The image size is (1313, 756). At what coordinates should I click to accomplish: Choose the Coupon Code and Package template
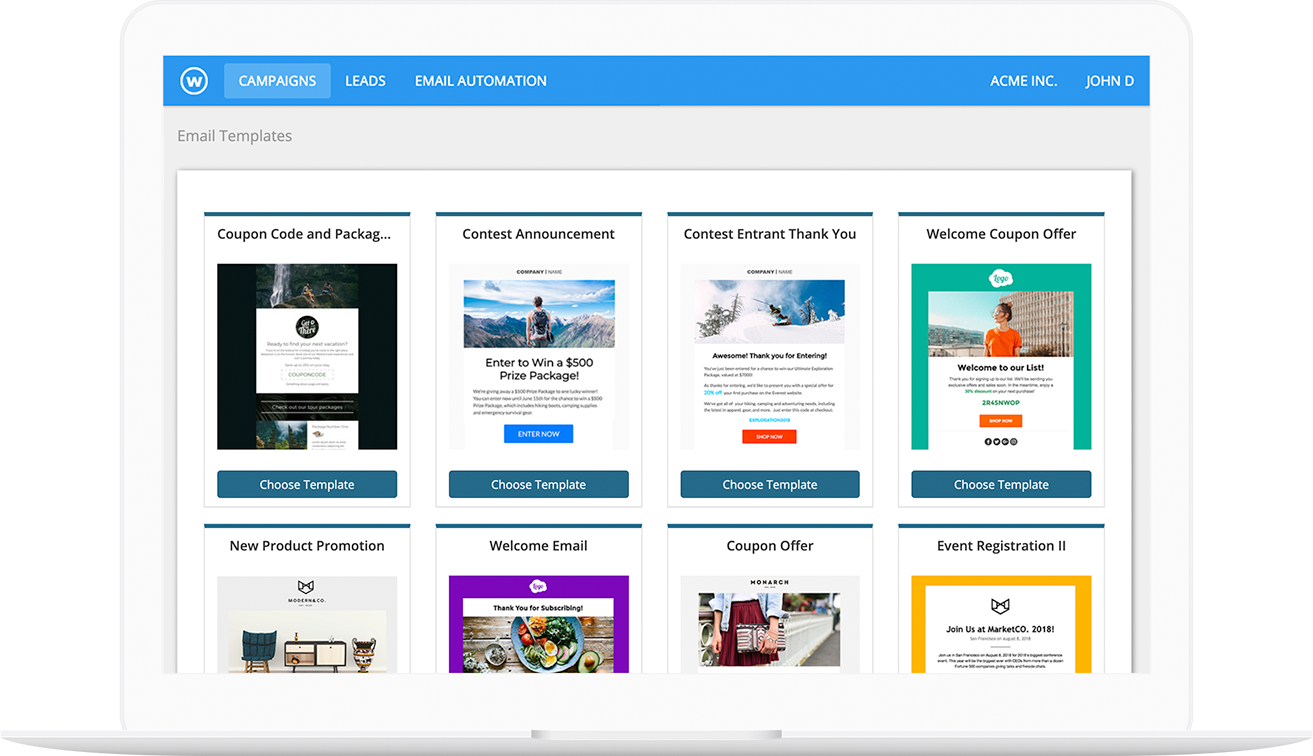307,484
